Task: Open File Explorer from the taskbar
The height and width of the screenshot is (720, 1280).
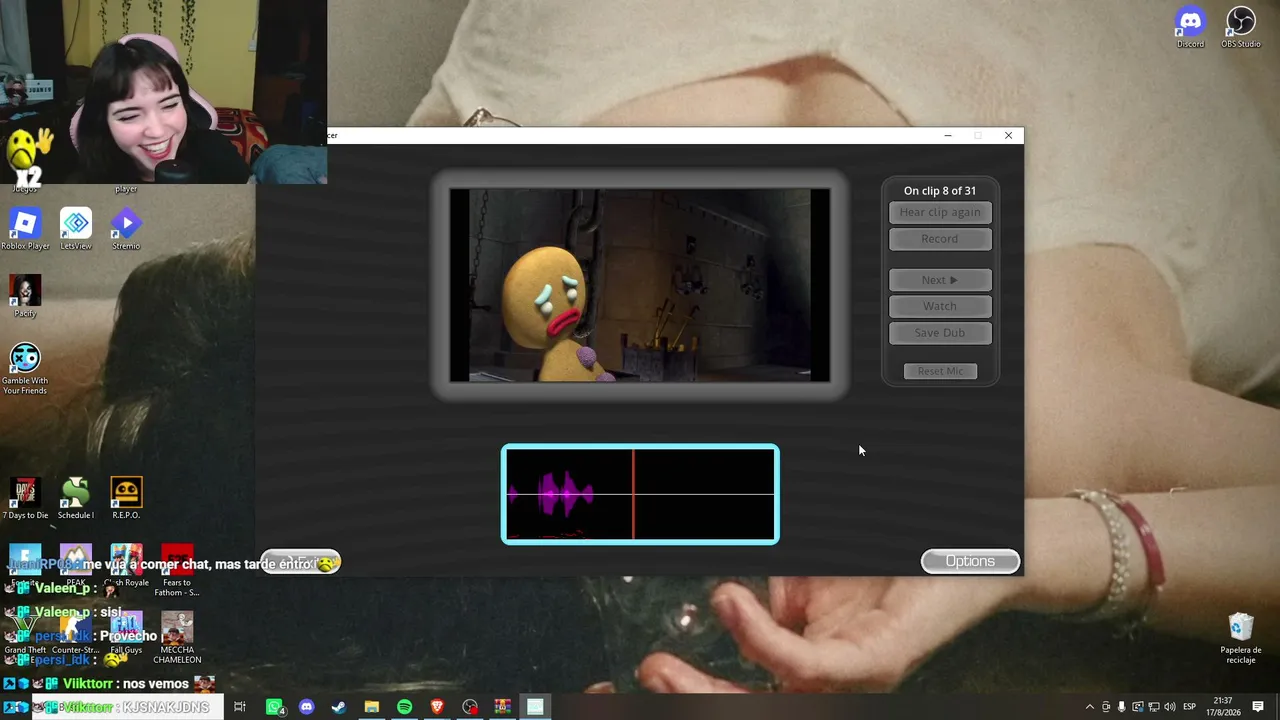Action: click(371, 707)
